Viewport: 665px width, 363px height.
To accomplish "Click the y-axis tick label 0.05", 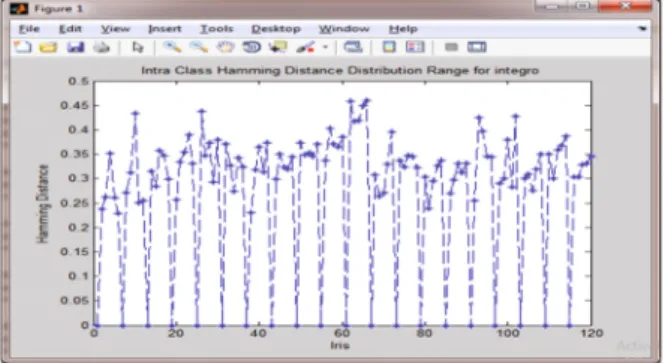I will pyautogui.click(x=74, y=301).
